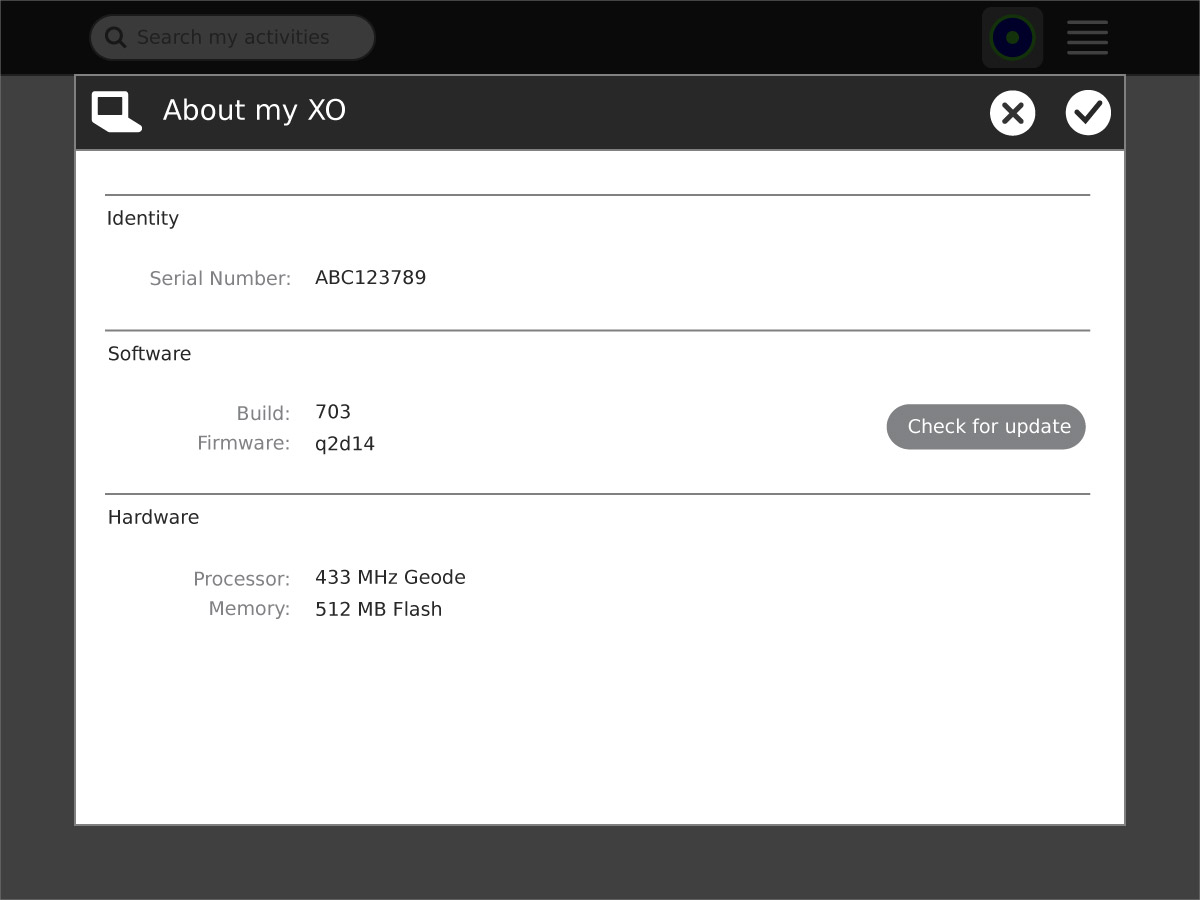Image resolution: width=1200 pixels, height=900 pixels.
Task: Click the Serial Number label
Action: [x=220, y=279]
